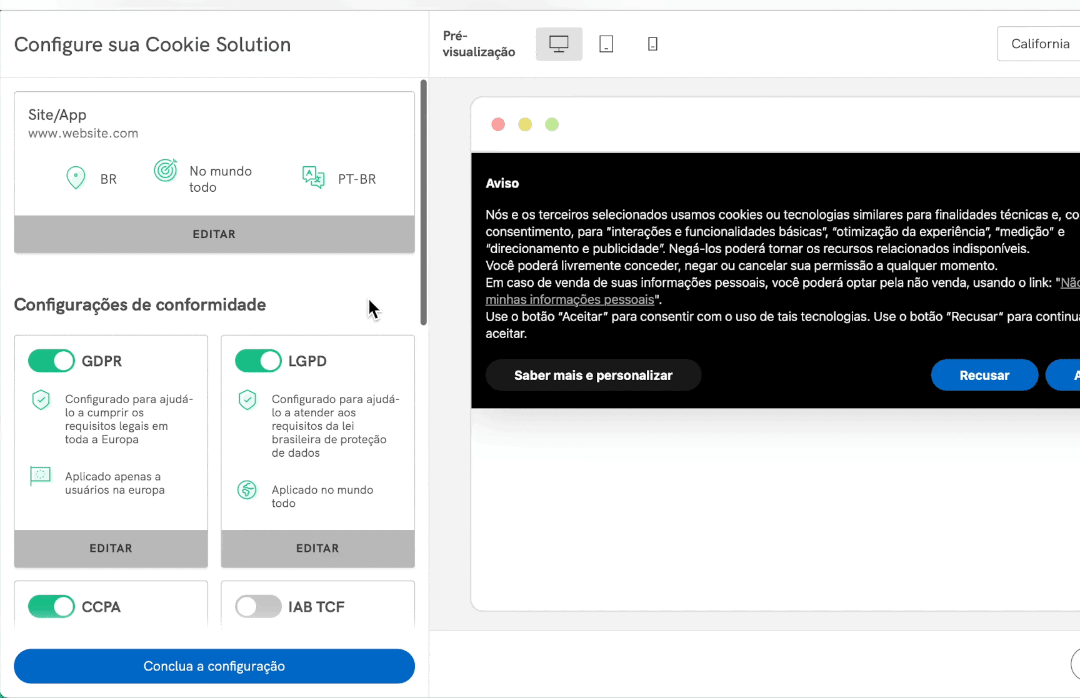Select the desktop preview icon

pos(559,44)
